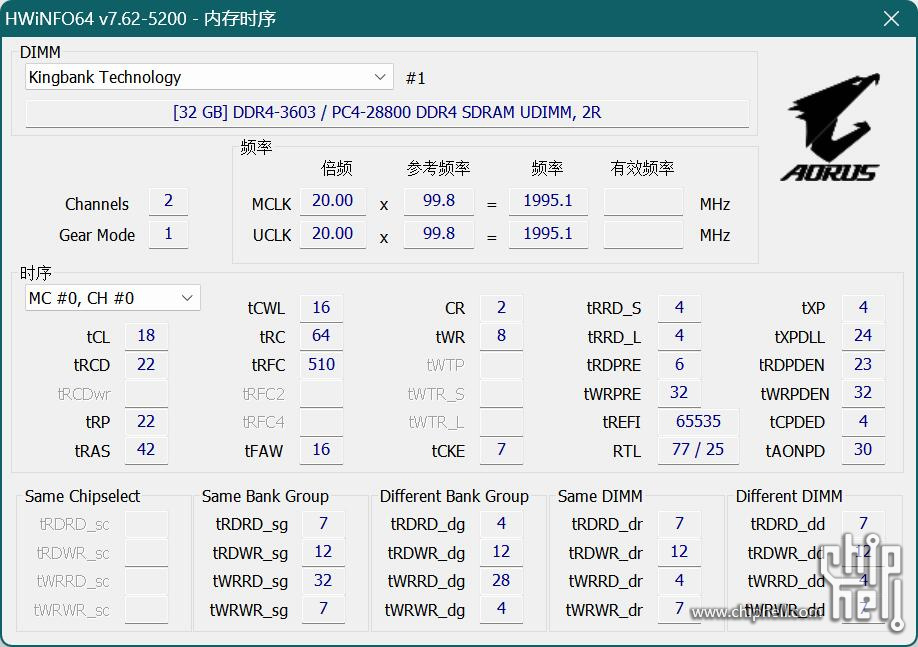Select the tWRRD_dr value 4
Image resolution: width=918 pixels, height=647 pixels.
point(679,581)
